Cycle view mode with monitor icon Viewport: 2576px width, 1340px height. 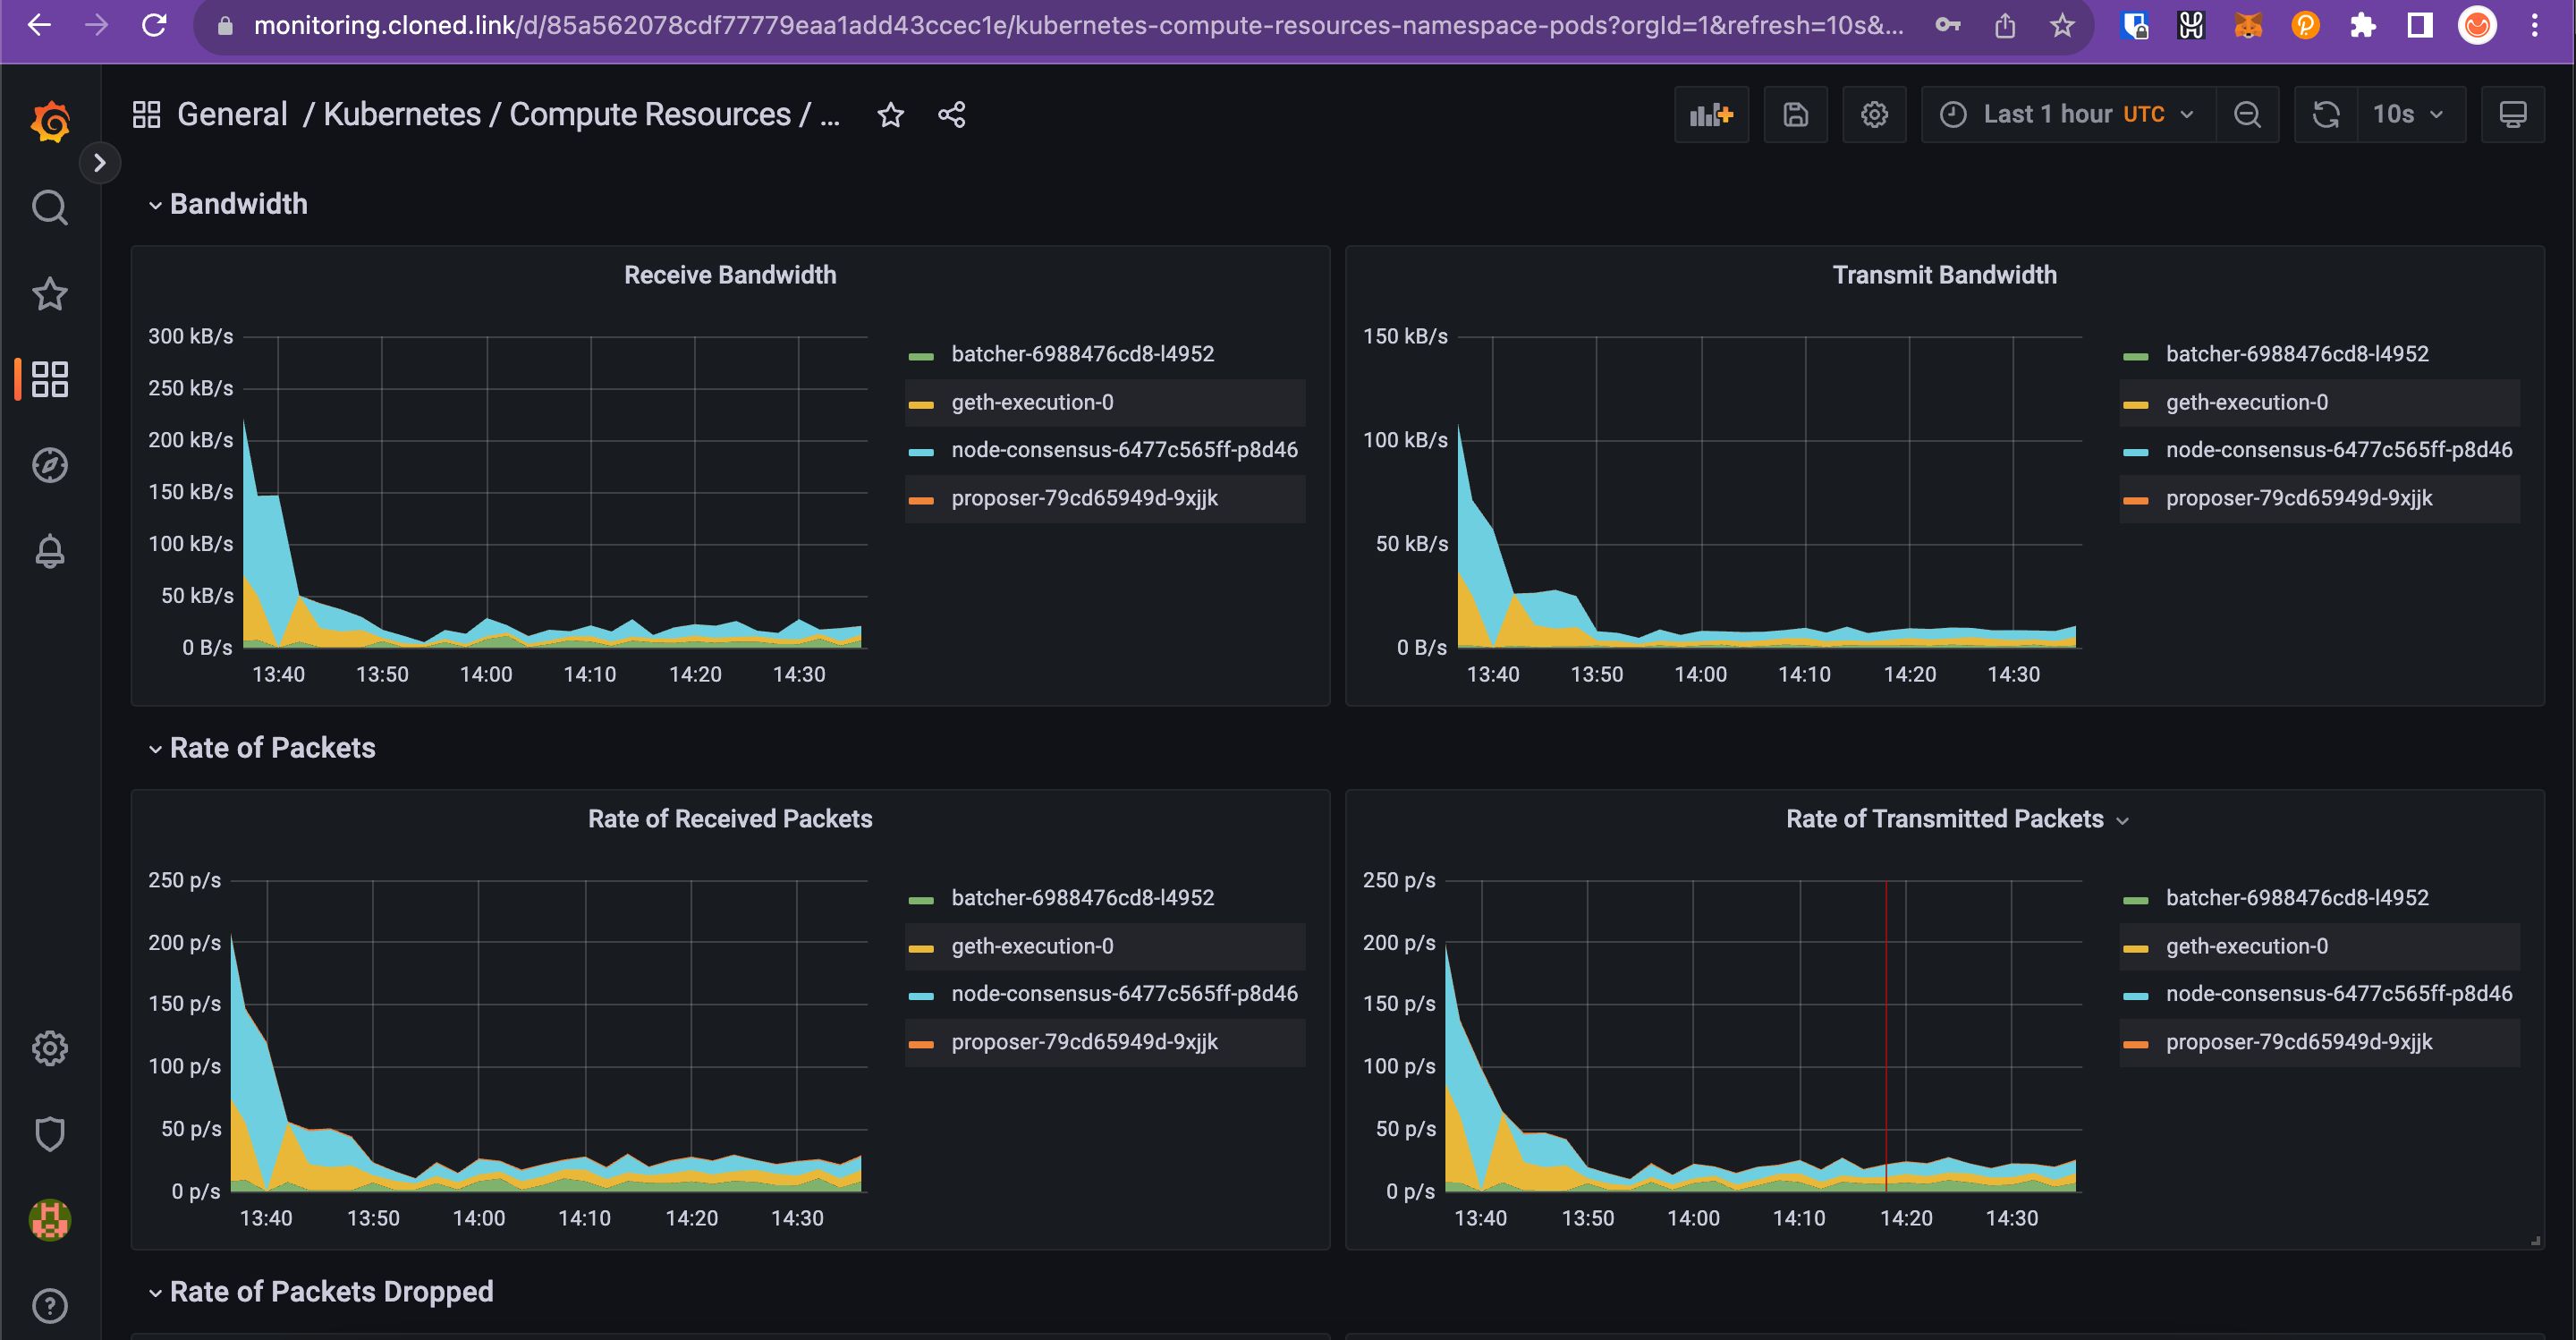(x=2513, y=115)
